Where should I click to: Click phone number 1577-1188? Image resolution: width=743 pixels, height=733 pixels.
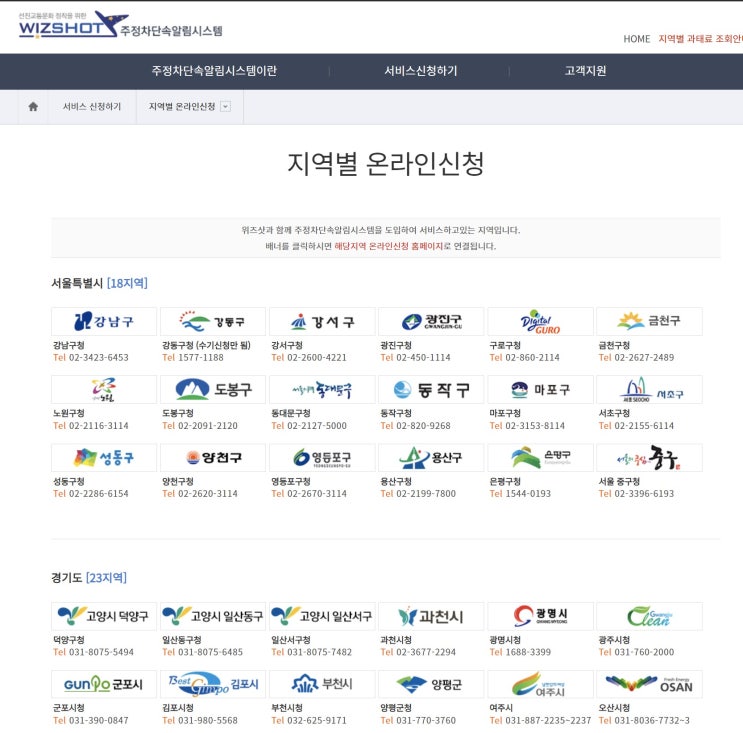point(200,357)
